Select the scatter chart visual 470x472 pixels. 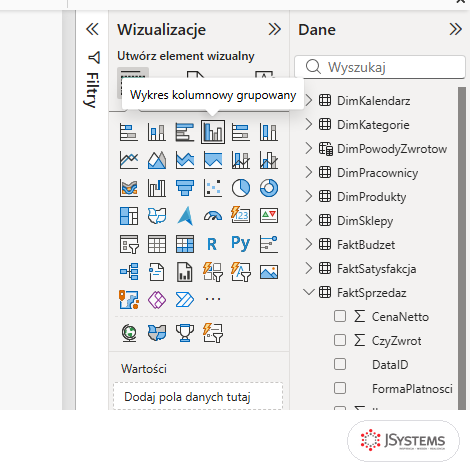pyautogui.click(x=213, y=188)
